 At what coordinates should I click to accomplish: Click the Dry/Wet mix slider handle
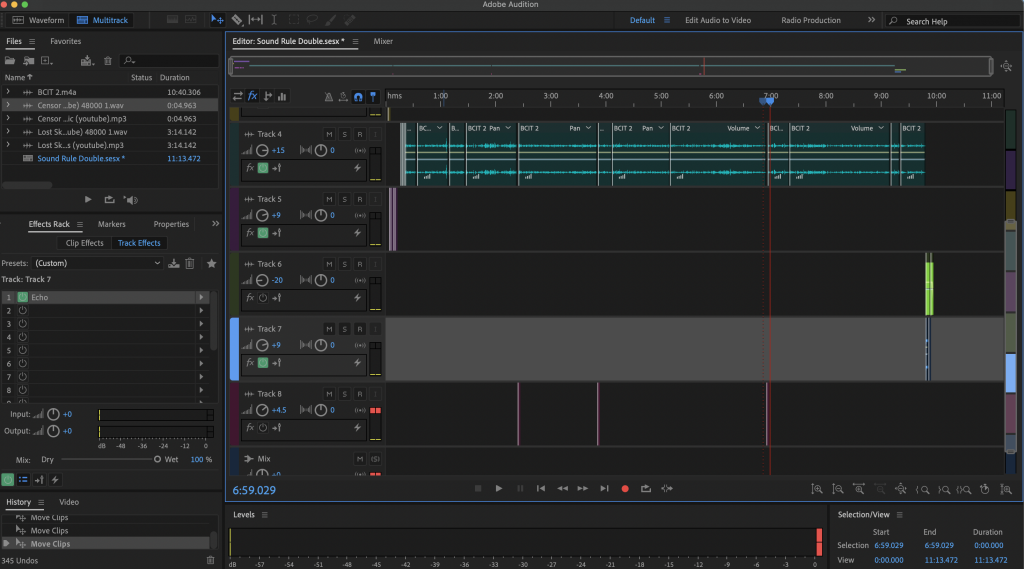157,459
